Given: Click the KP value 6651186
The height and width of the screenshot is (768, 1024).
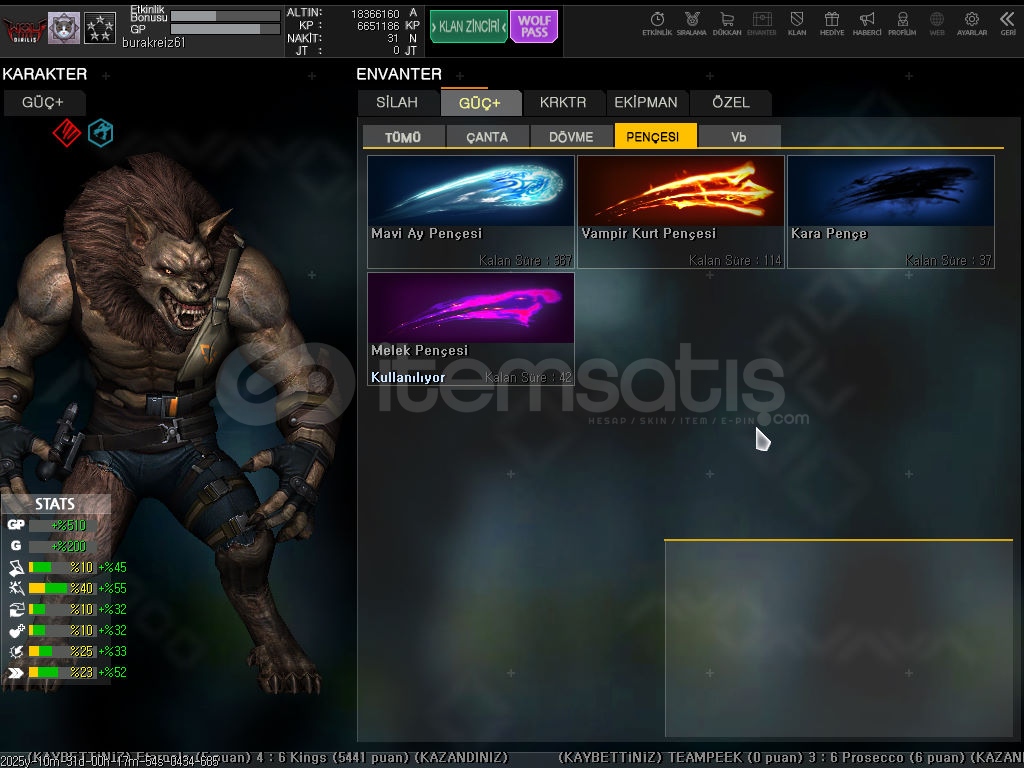Looking at the screenshot, I should [x=377, y=26].
